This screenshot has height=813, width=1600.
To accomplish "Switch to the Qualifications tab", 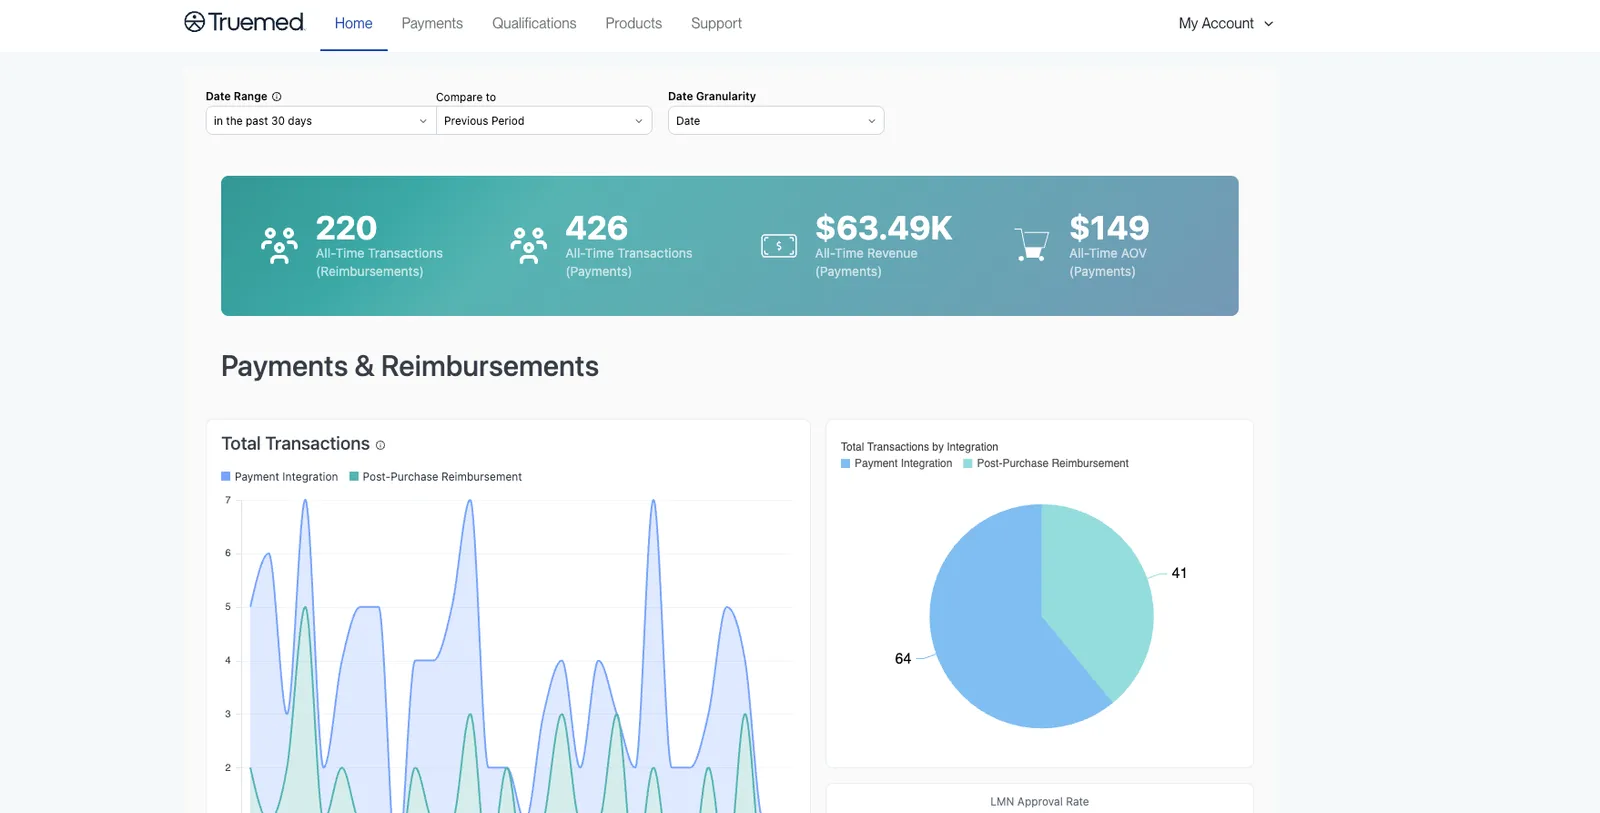I will click(x=534, y=23).
